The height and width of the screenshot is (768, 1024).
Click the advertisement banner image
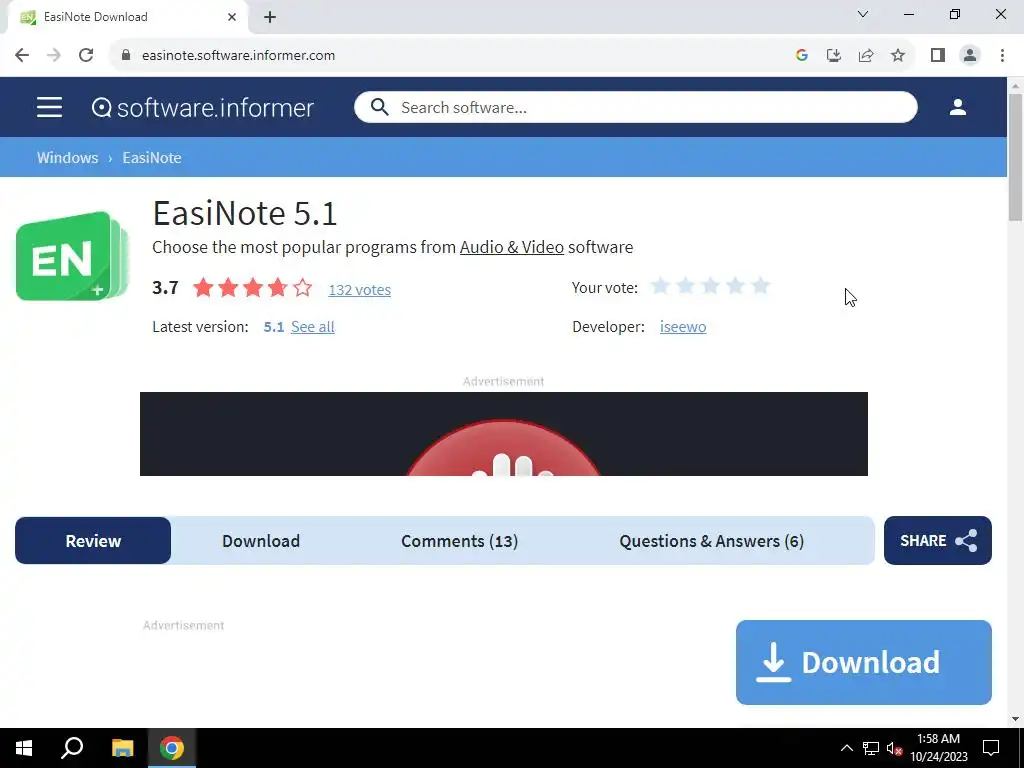(504, 434)
